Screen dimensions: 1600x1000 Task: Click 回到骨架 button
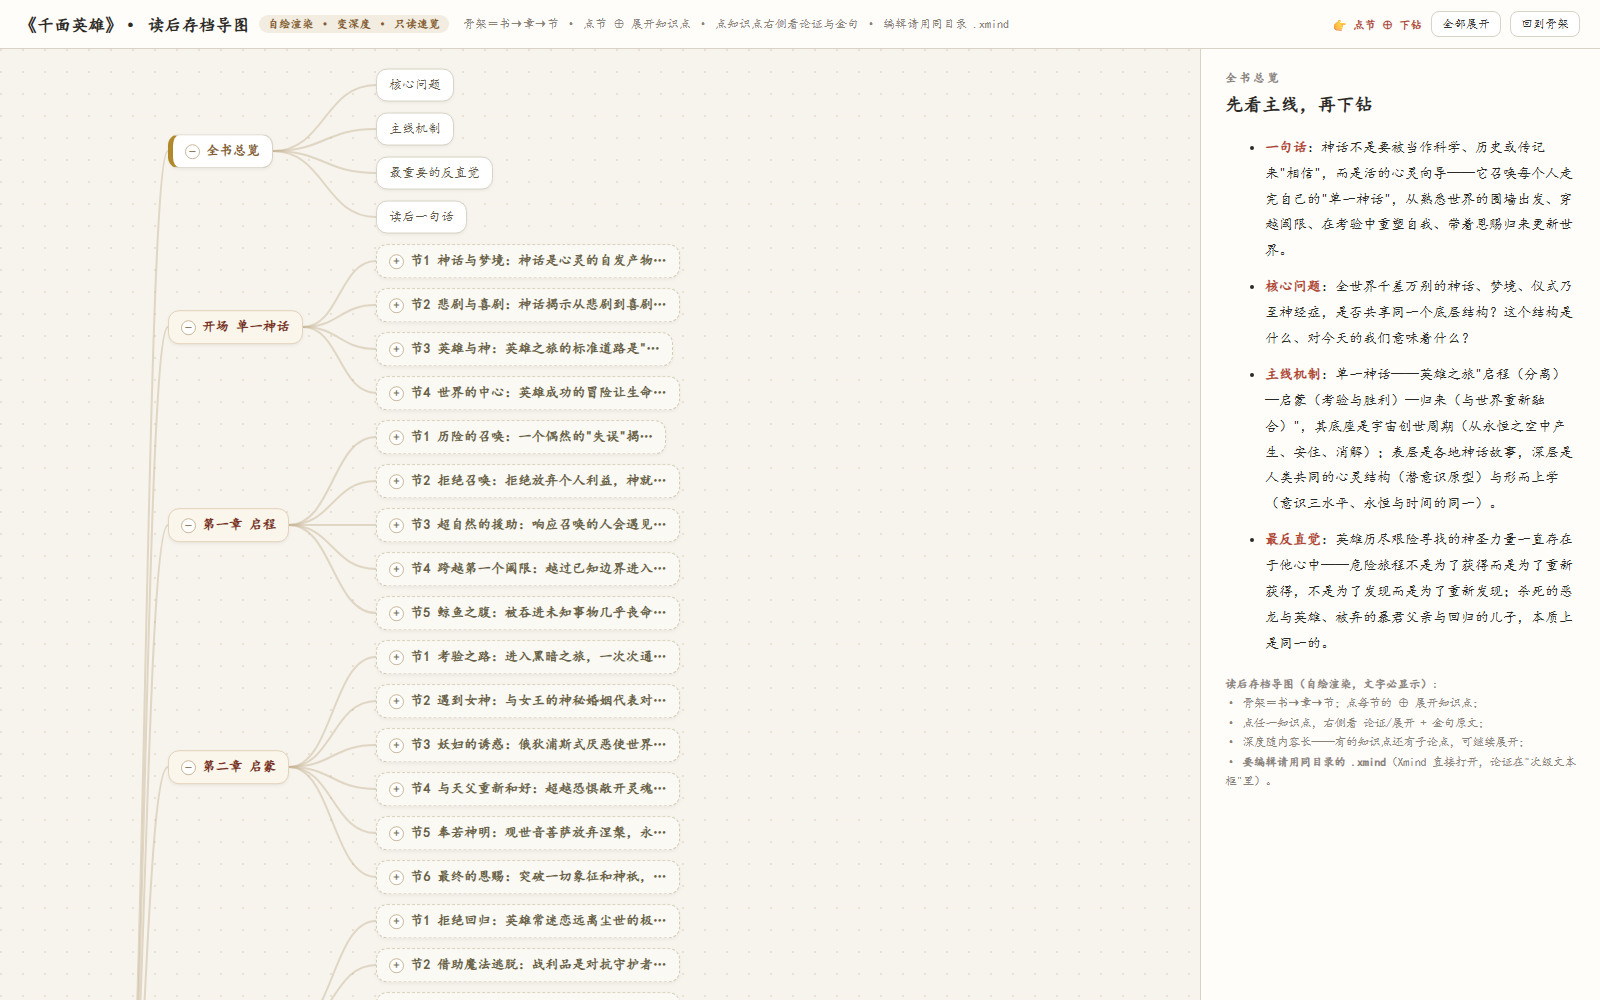point(1545,24)
